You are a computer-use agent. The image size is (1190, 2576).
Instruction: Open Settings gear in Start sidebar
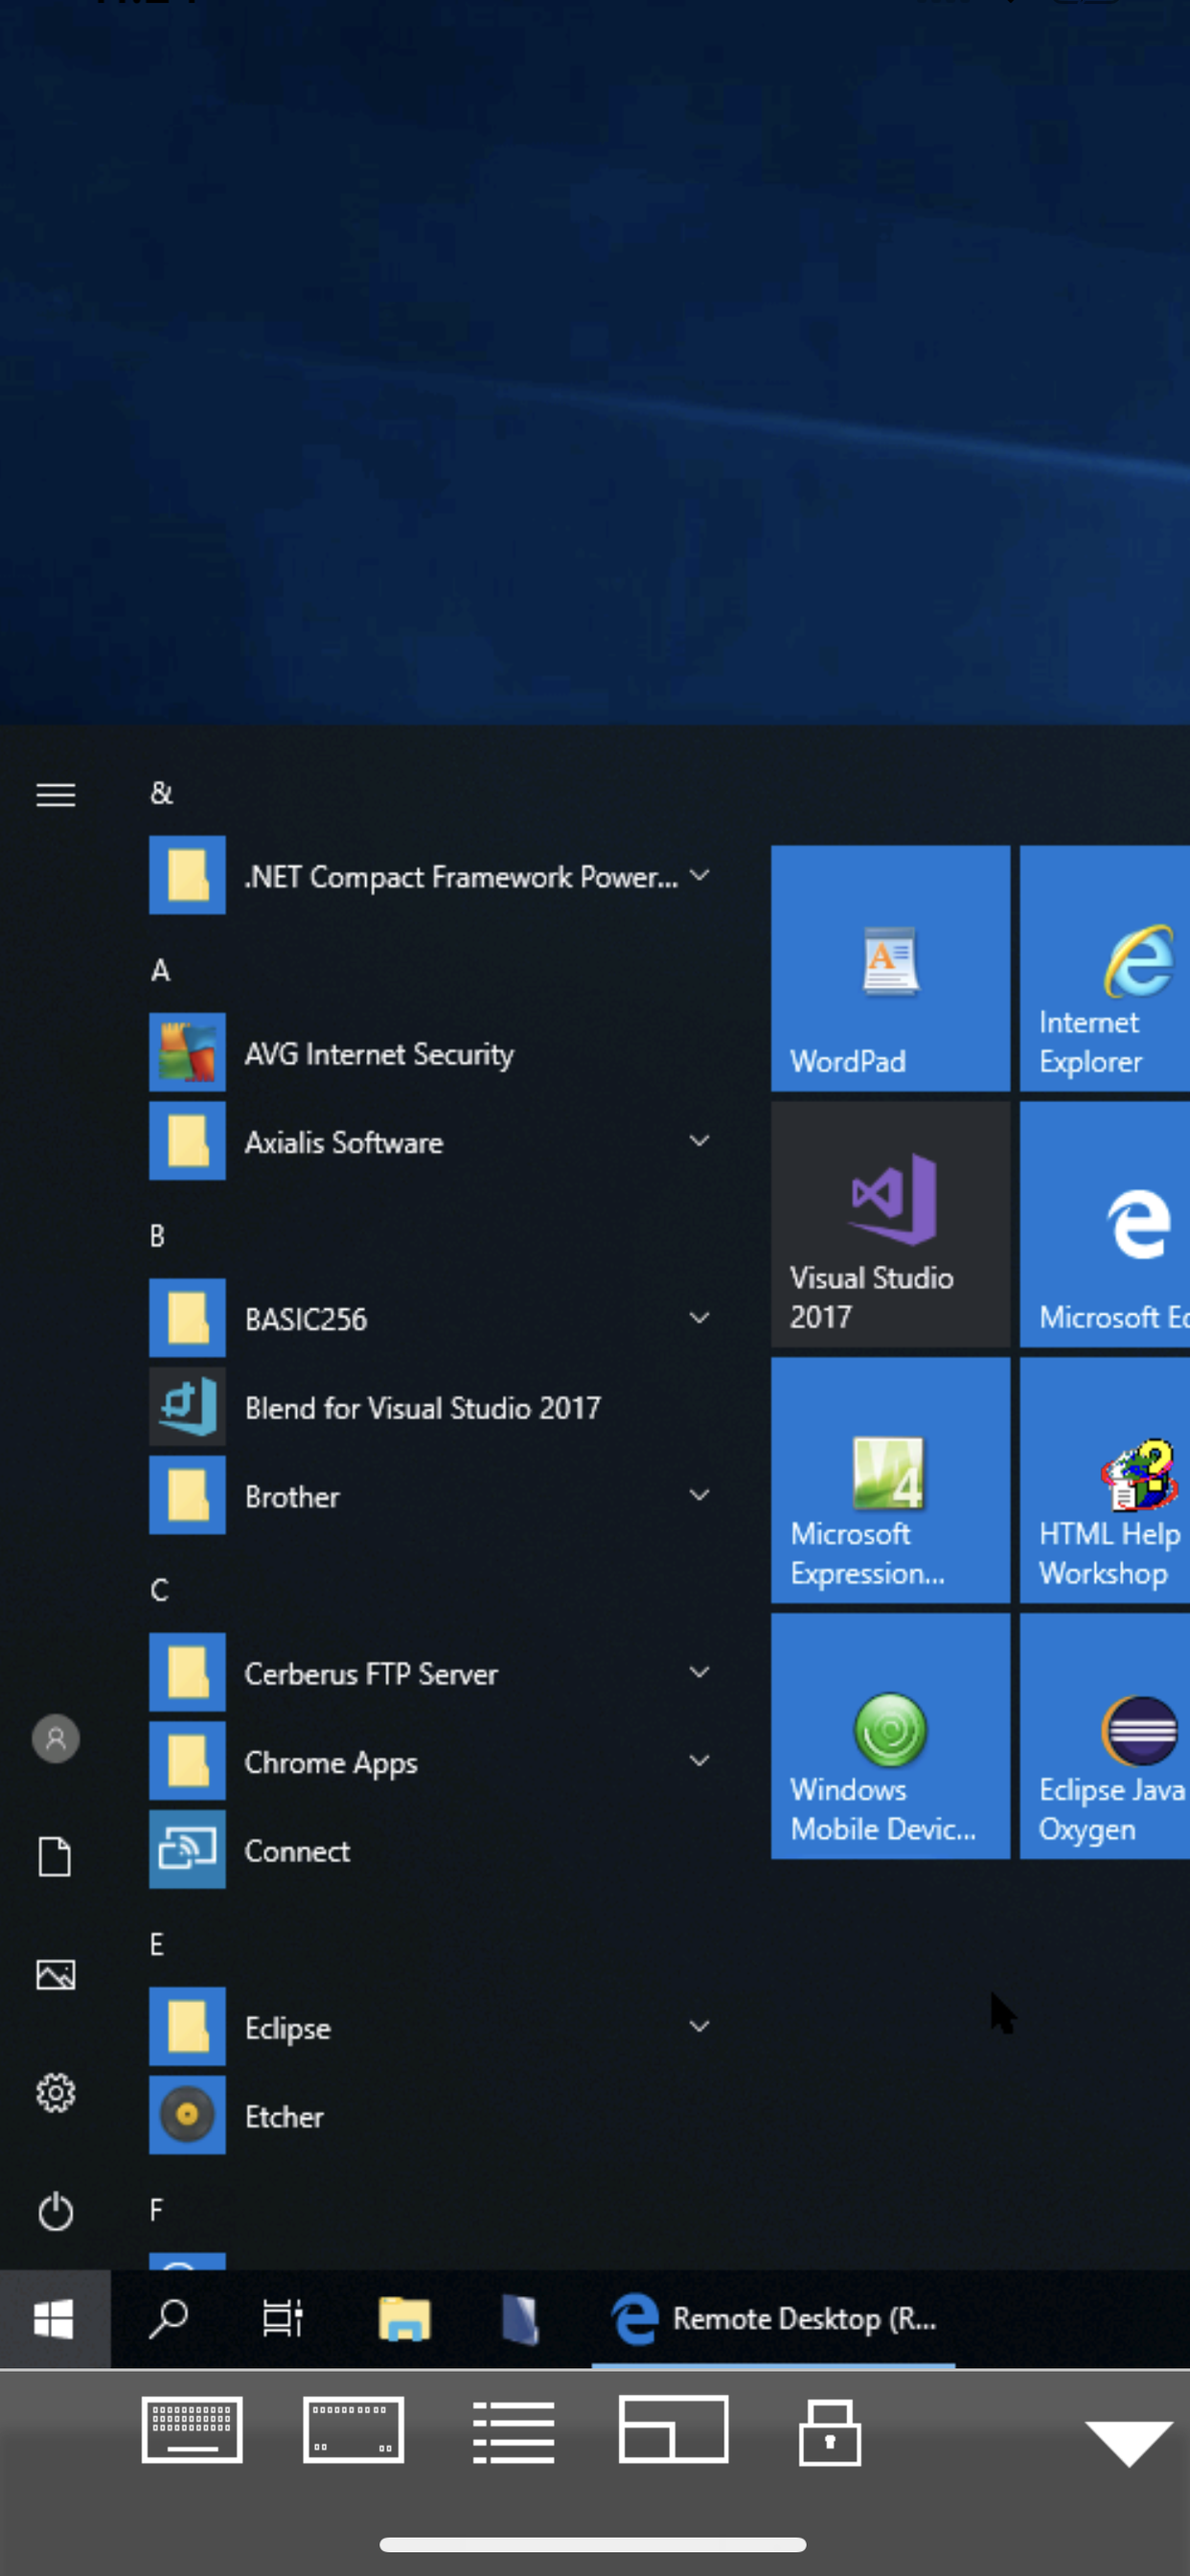tap(56, 2092)
